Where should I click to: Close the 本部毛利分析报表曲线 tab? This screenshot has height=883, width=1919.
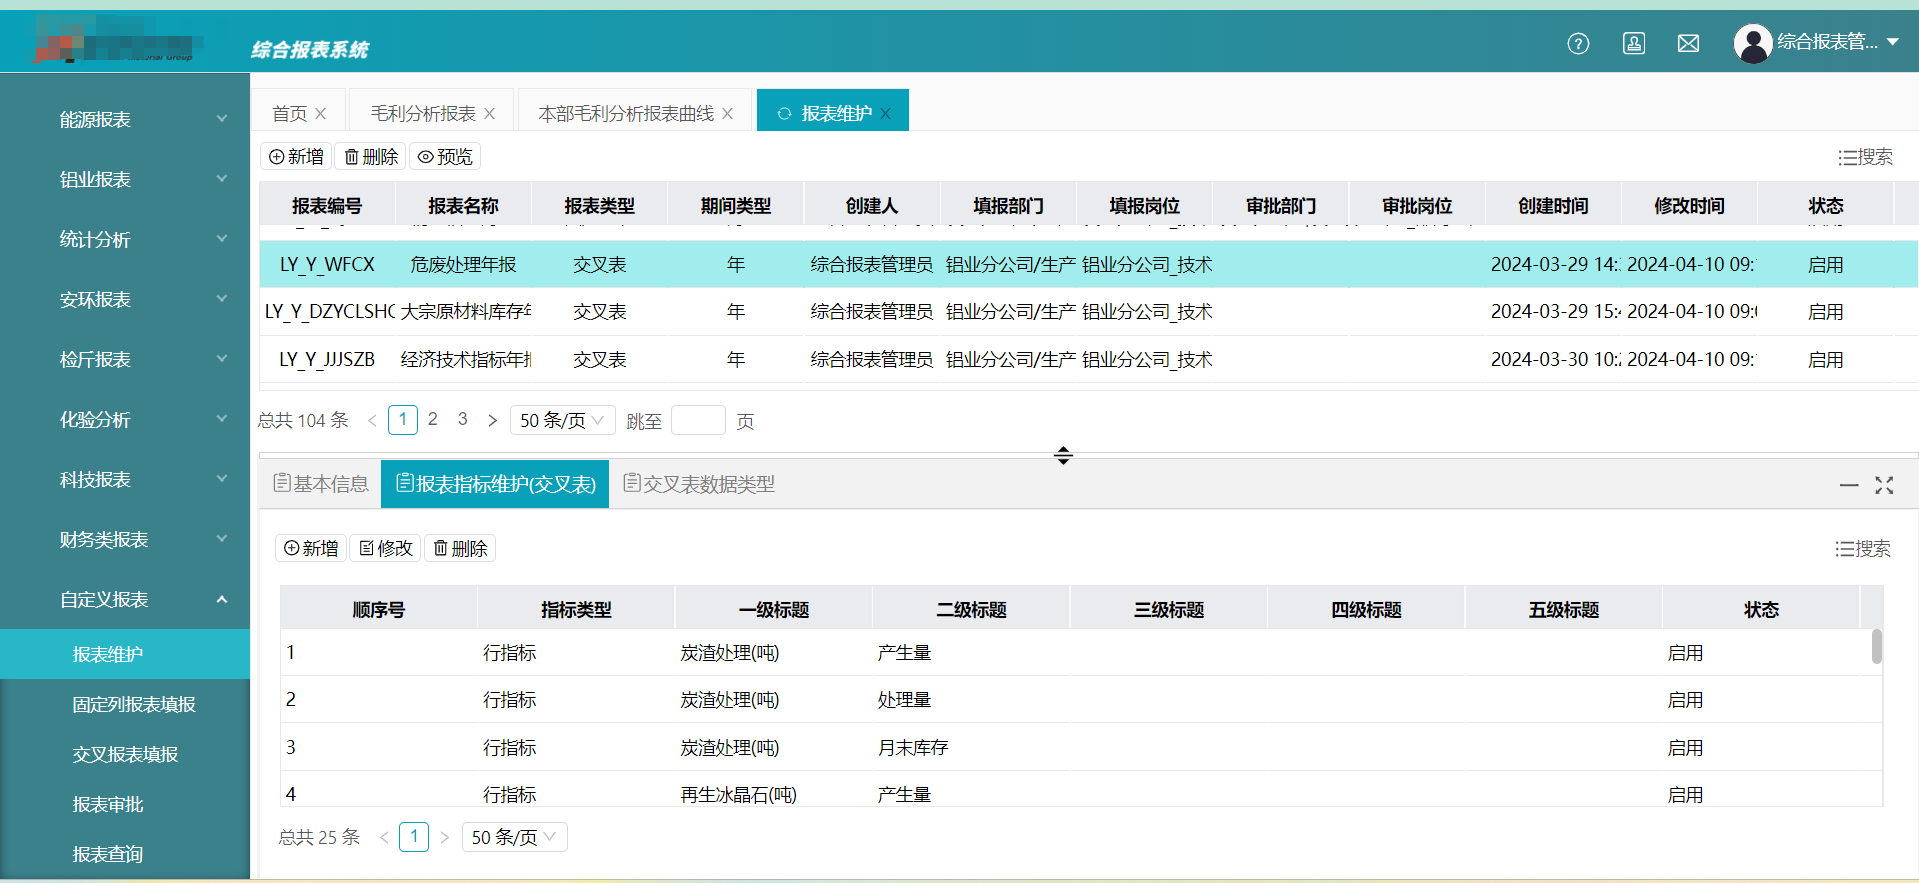728,114
